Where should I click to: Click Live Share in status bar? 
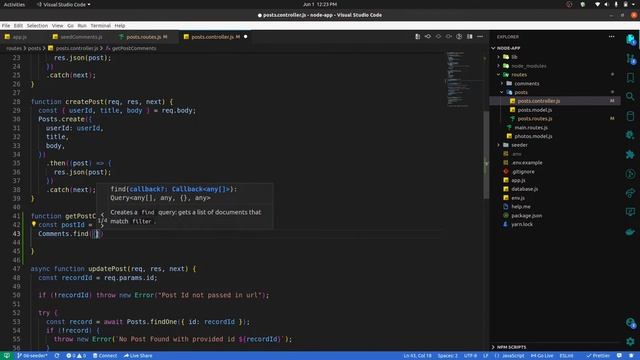point(138,356)
